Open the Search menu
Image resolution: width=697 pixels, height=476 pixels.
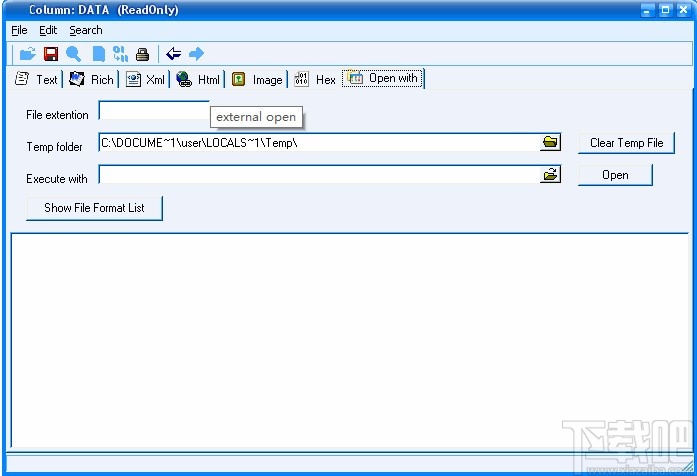tap(86, 30)
